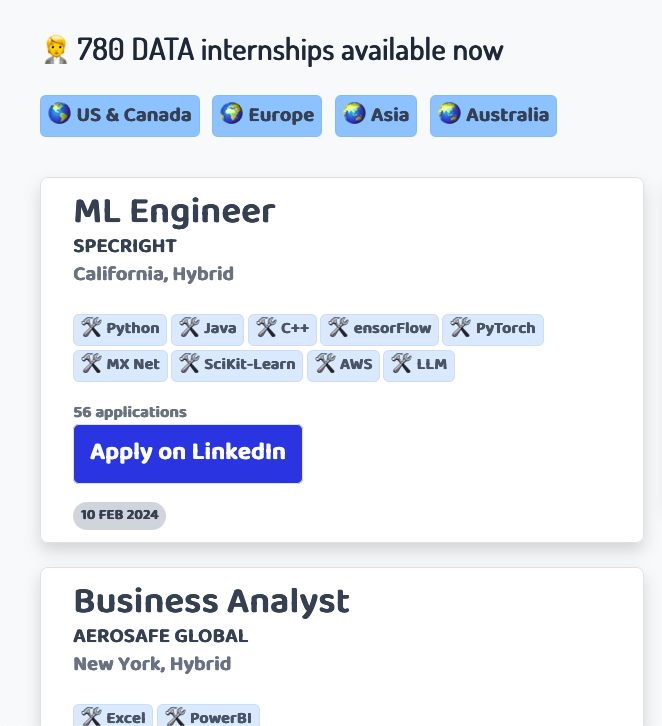Open the ML Engineer job title
This screenshot has width=662, height=726.
click(x=175, y=212)
